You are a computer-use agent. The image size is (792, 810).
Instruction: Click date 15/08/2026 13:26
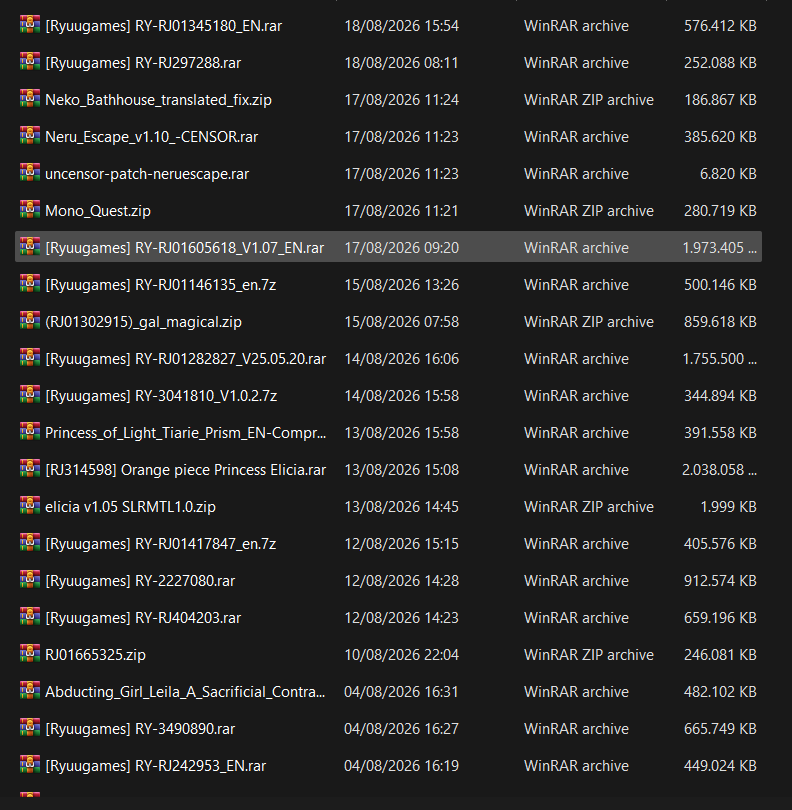click(x=401, y=285)
